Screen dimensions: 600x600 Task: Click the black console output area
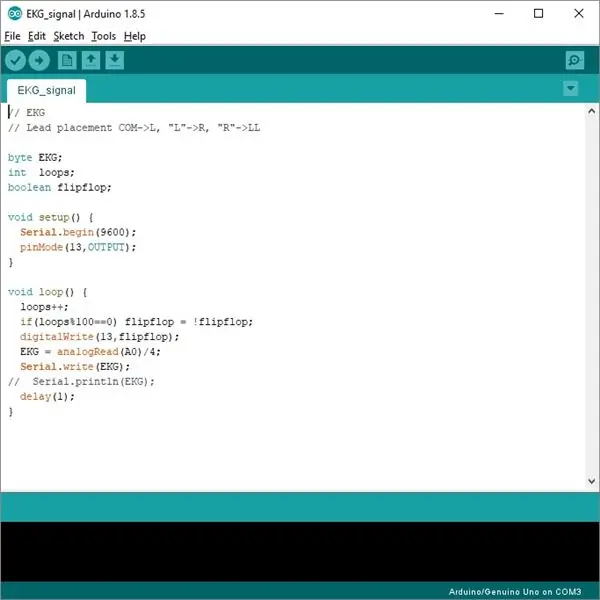click(300, 551)
